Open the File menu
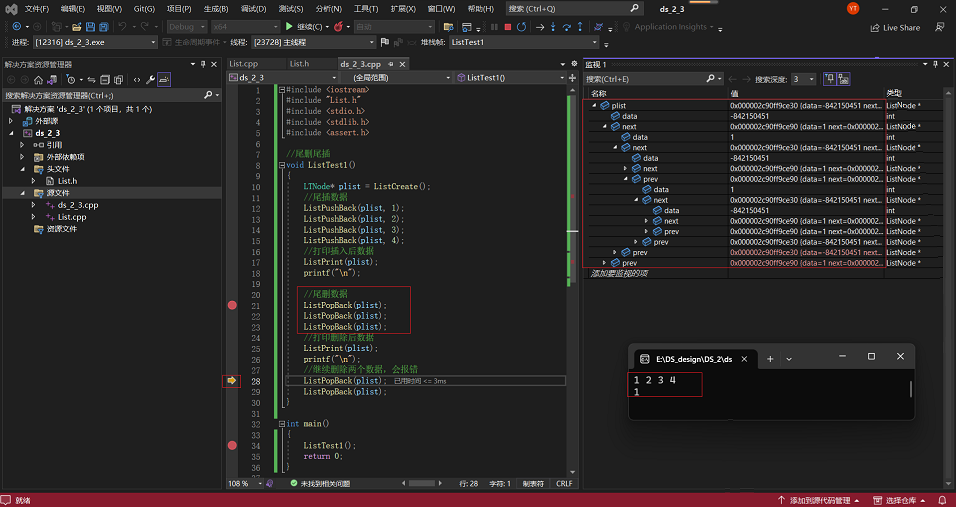The height and width of the screenshot is (507, 956). (37, 9)
